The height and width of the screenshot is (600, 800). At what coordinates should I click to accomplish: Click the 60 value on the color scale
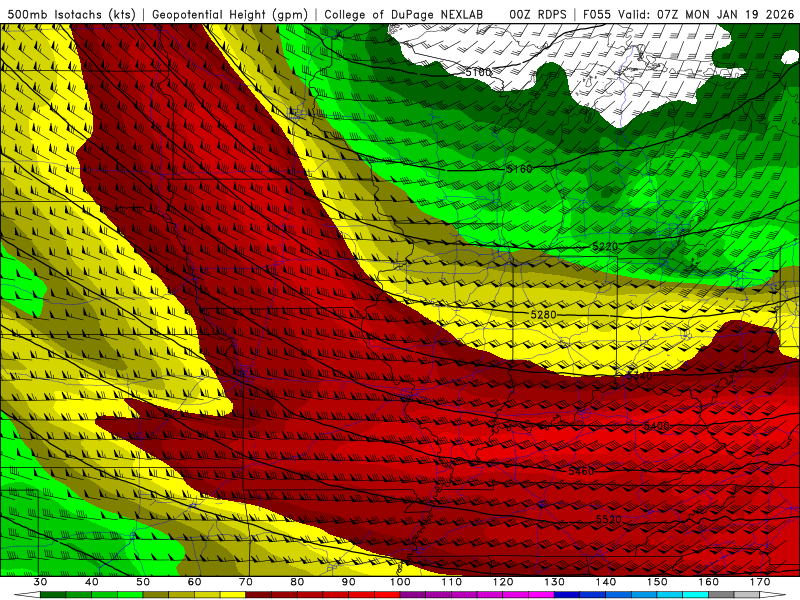(x=194, y=582)
